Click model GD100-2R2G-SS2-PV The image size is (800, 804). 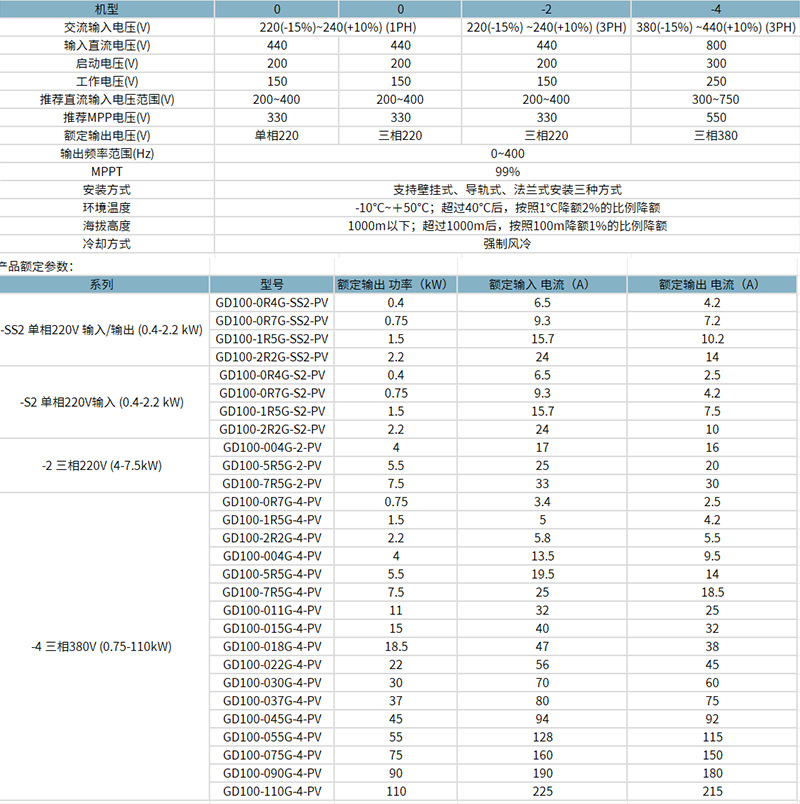click(x=272, y=357)
